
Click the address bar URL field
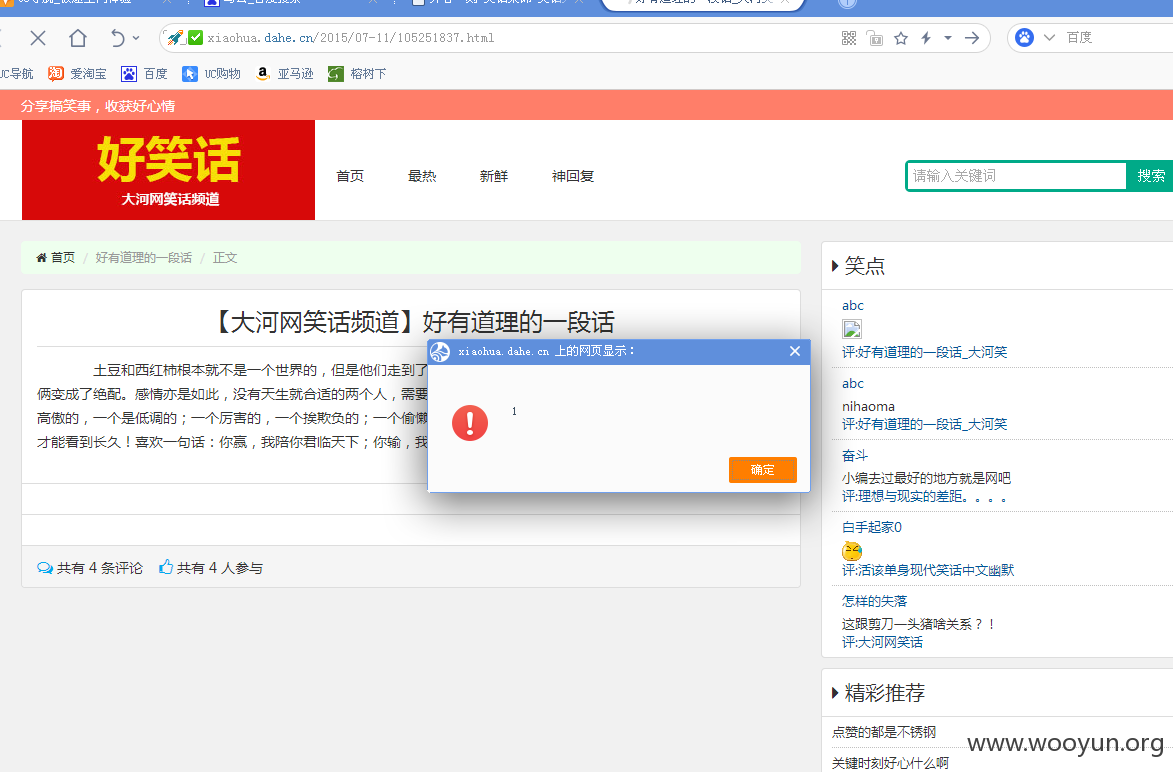pyautogui.click(x=516, y=38)
